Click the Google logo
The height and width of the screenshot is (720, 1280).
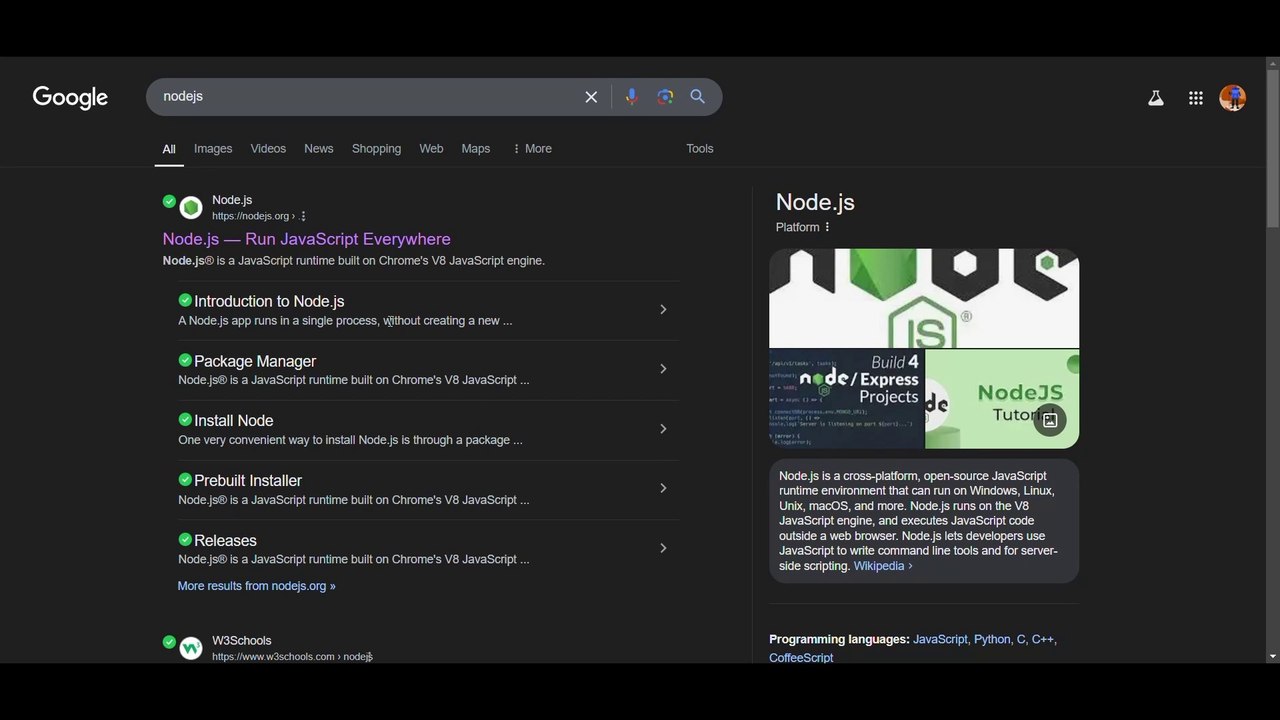[x=70, y=97]
